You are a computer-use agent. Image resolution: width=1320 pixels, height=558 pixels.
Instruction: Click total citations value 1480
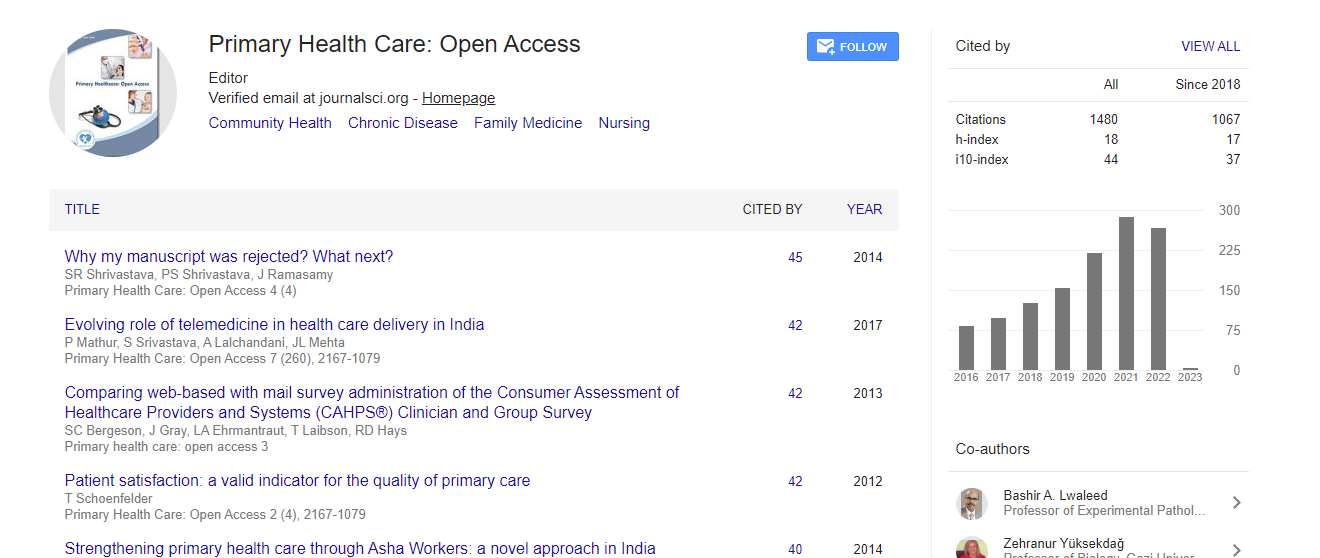click(x=1104, y=119)
